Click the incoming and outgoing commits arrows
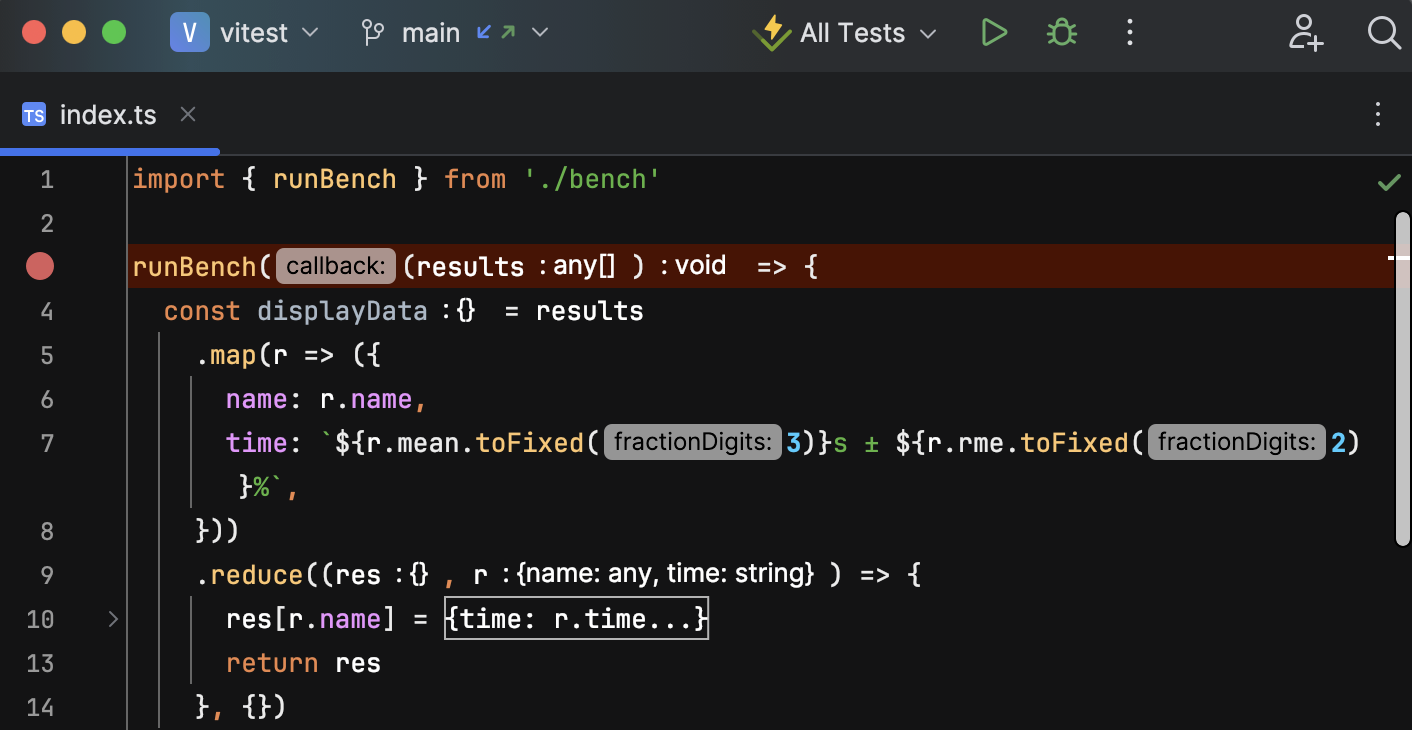 click(x=496, y=33)
